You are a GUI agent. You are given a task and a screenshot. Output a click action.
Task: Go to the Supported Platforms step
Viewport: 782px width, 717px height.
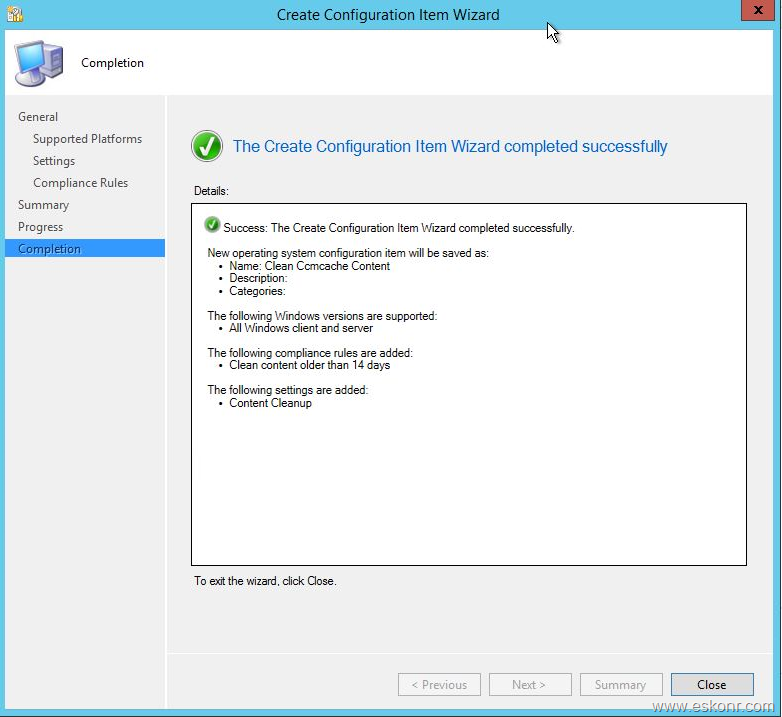[x=87, y=139]
